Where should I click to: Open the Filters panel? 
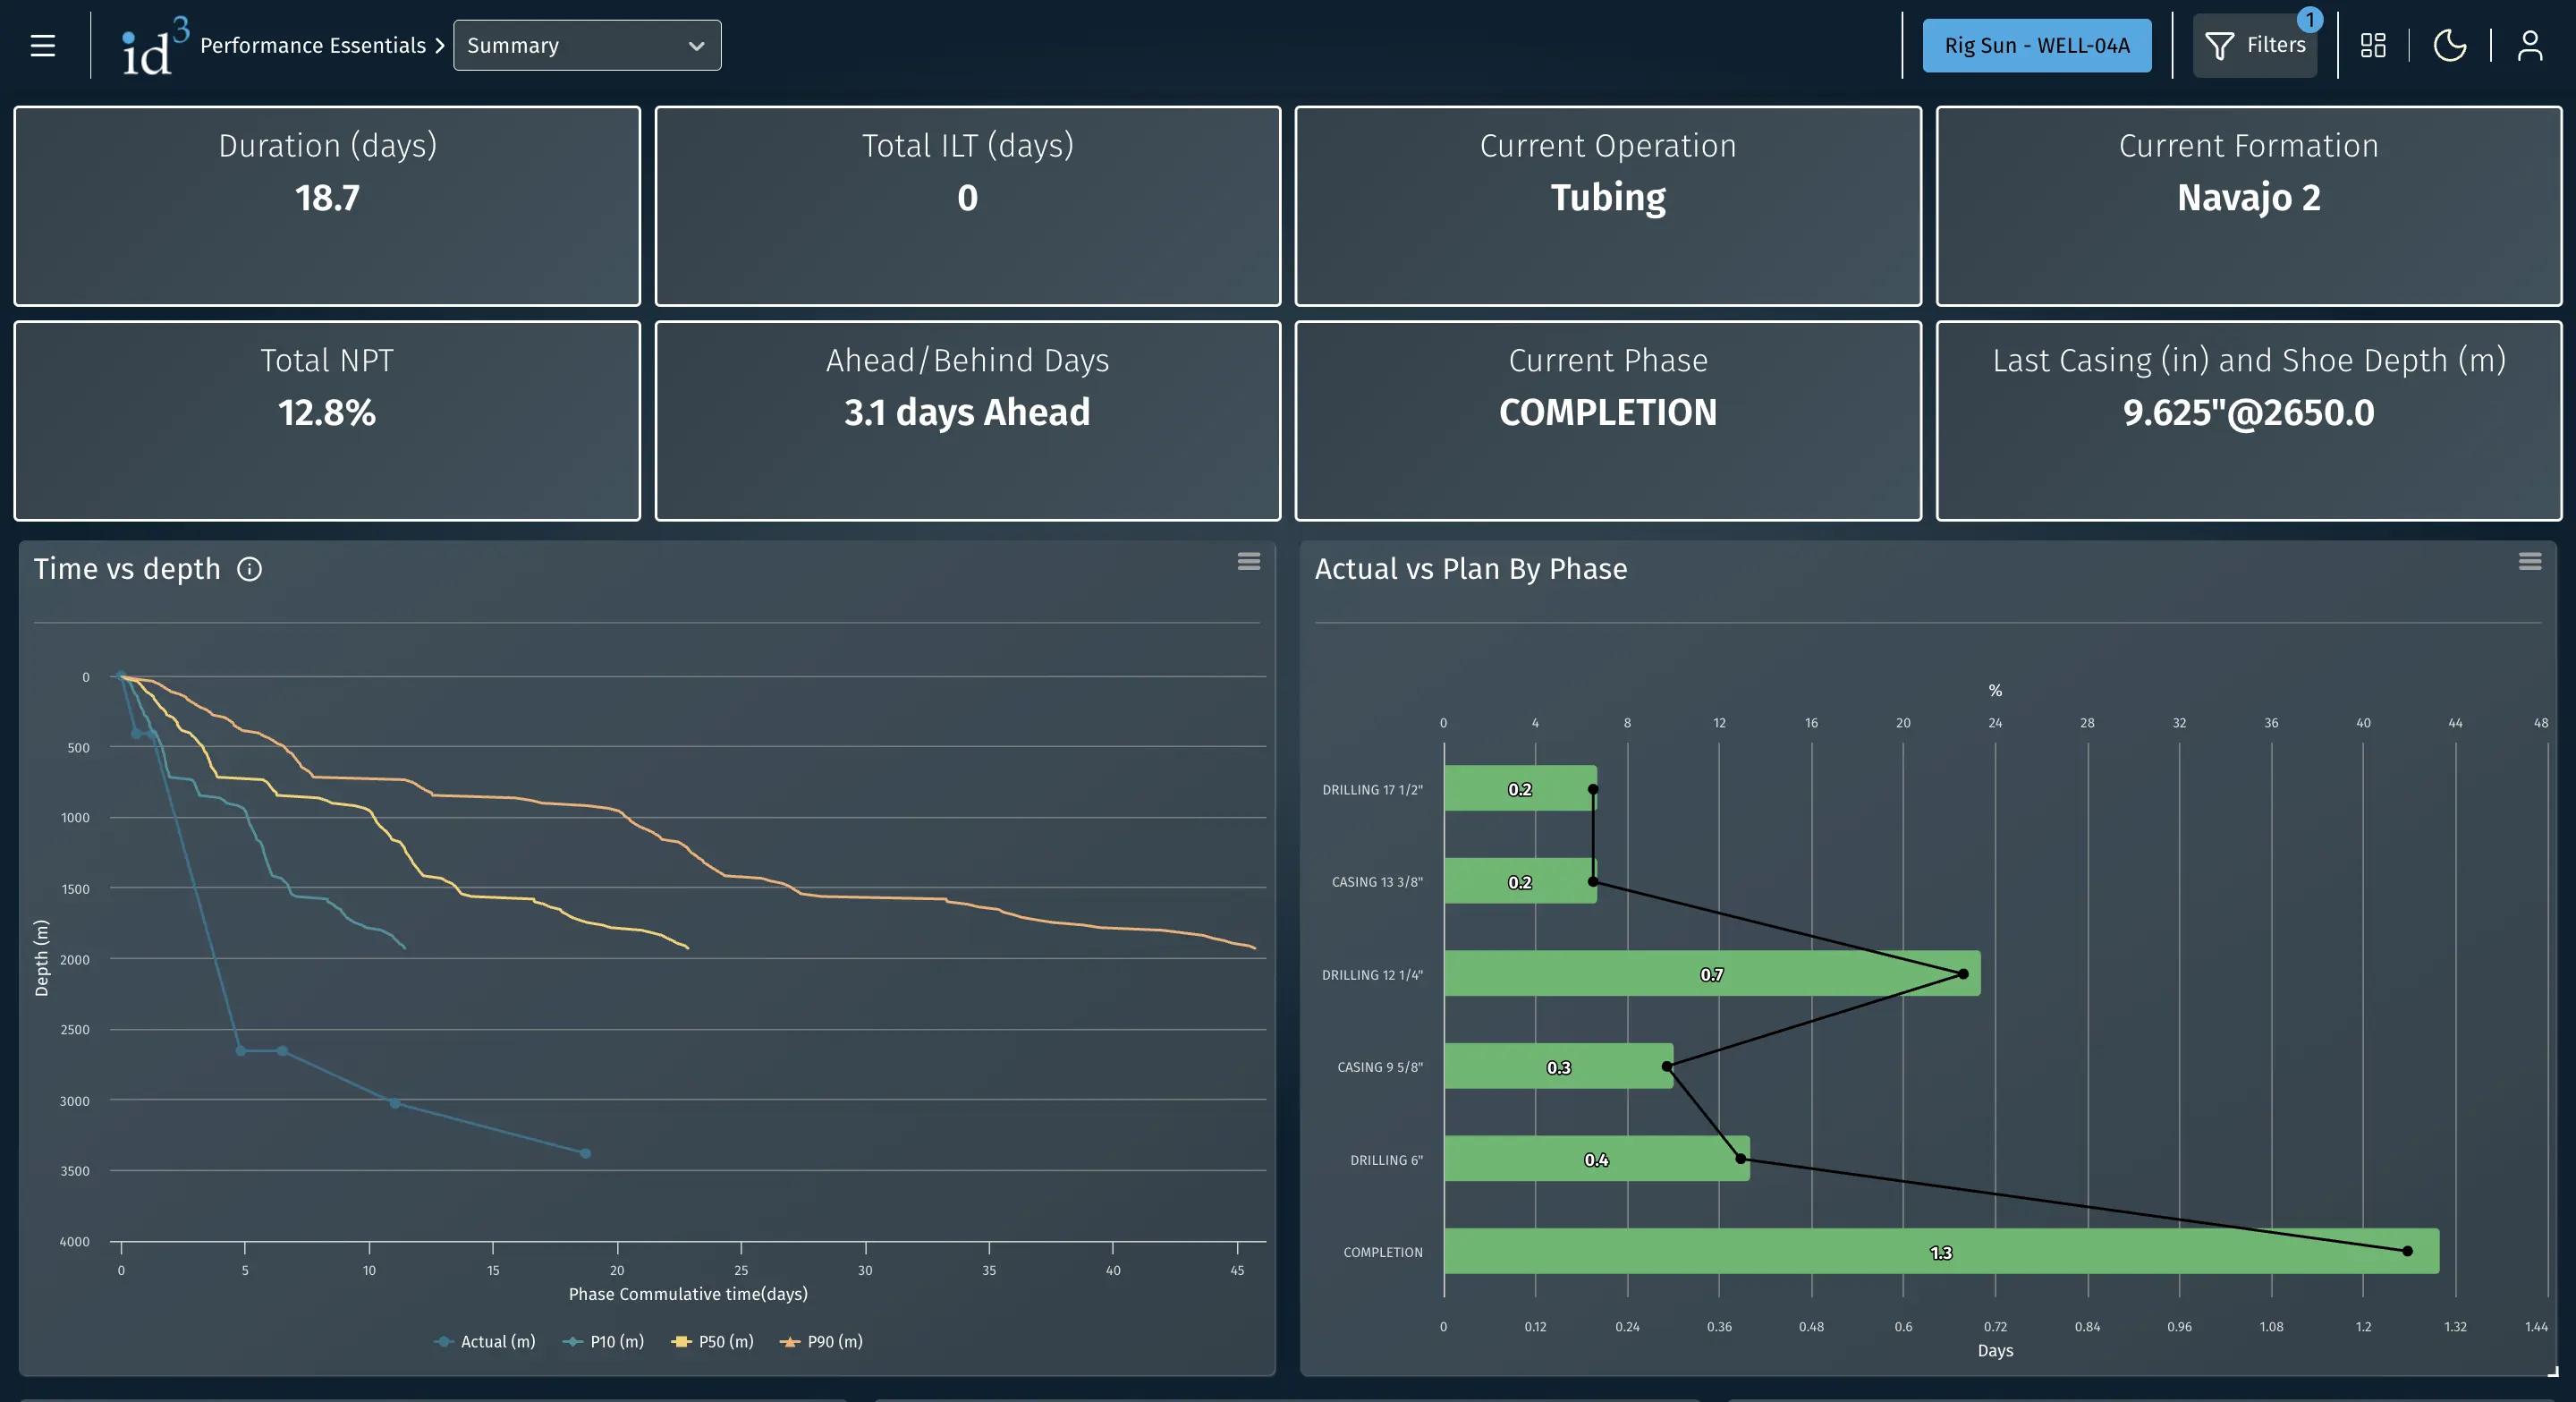(x=2255, y=45)
